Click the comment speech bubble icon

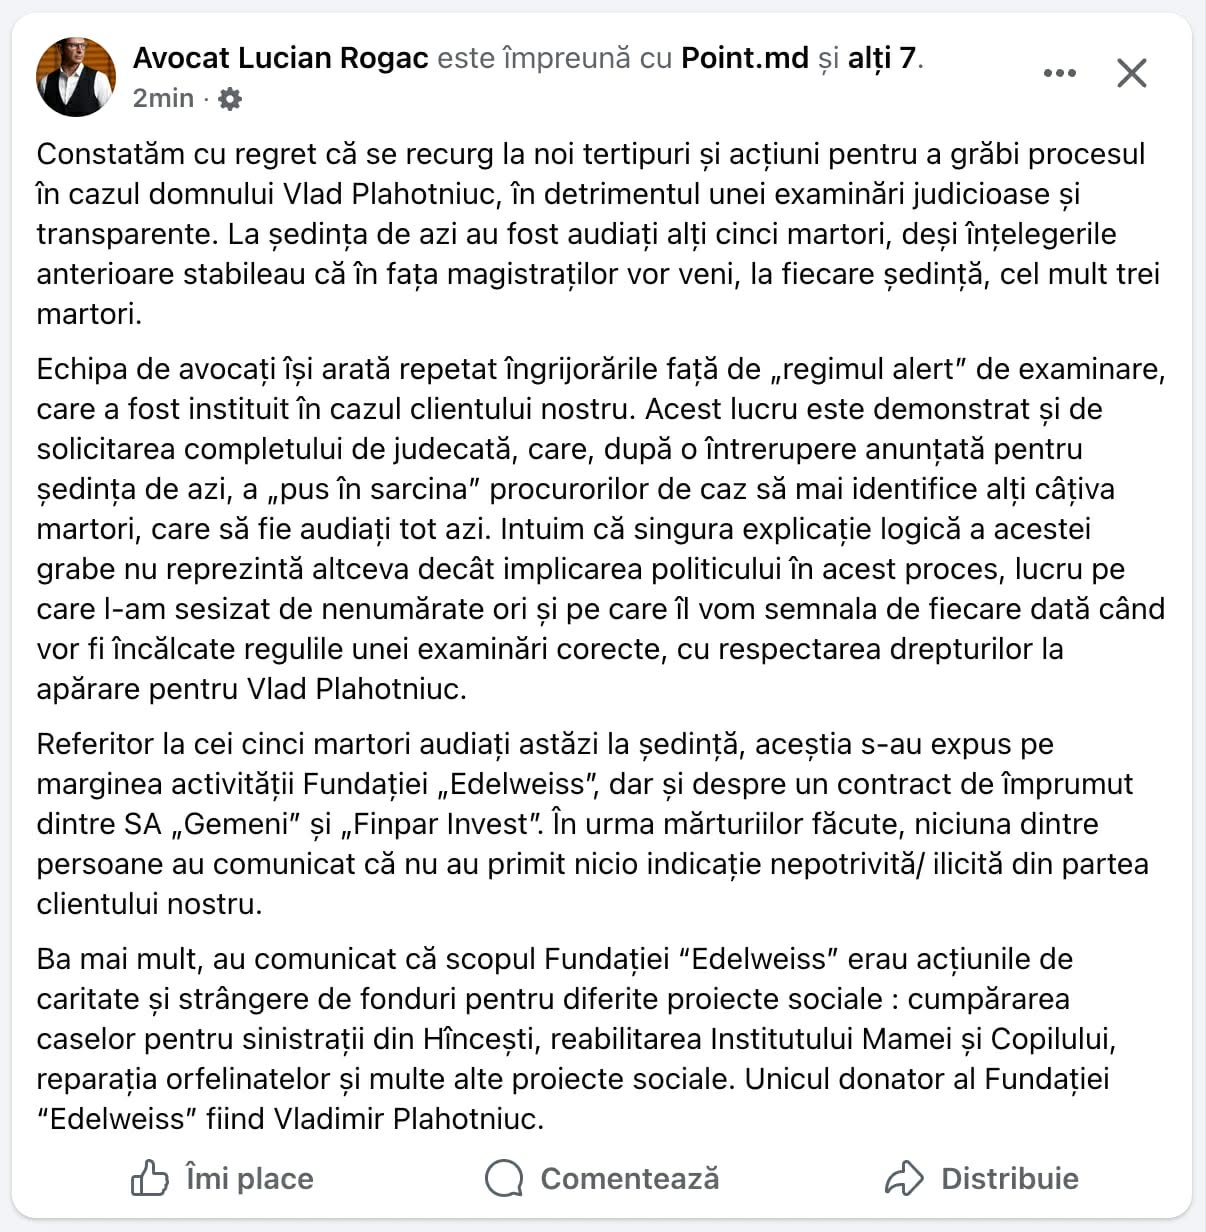pos(504,1178)
